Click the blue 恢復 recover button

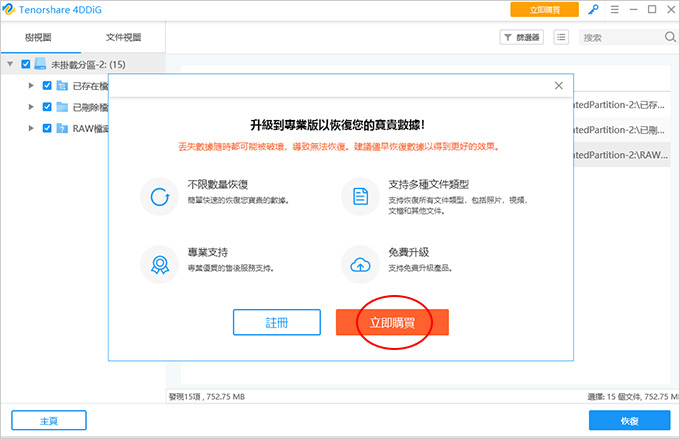(629, 420)
